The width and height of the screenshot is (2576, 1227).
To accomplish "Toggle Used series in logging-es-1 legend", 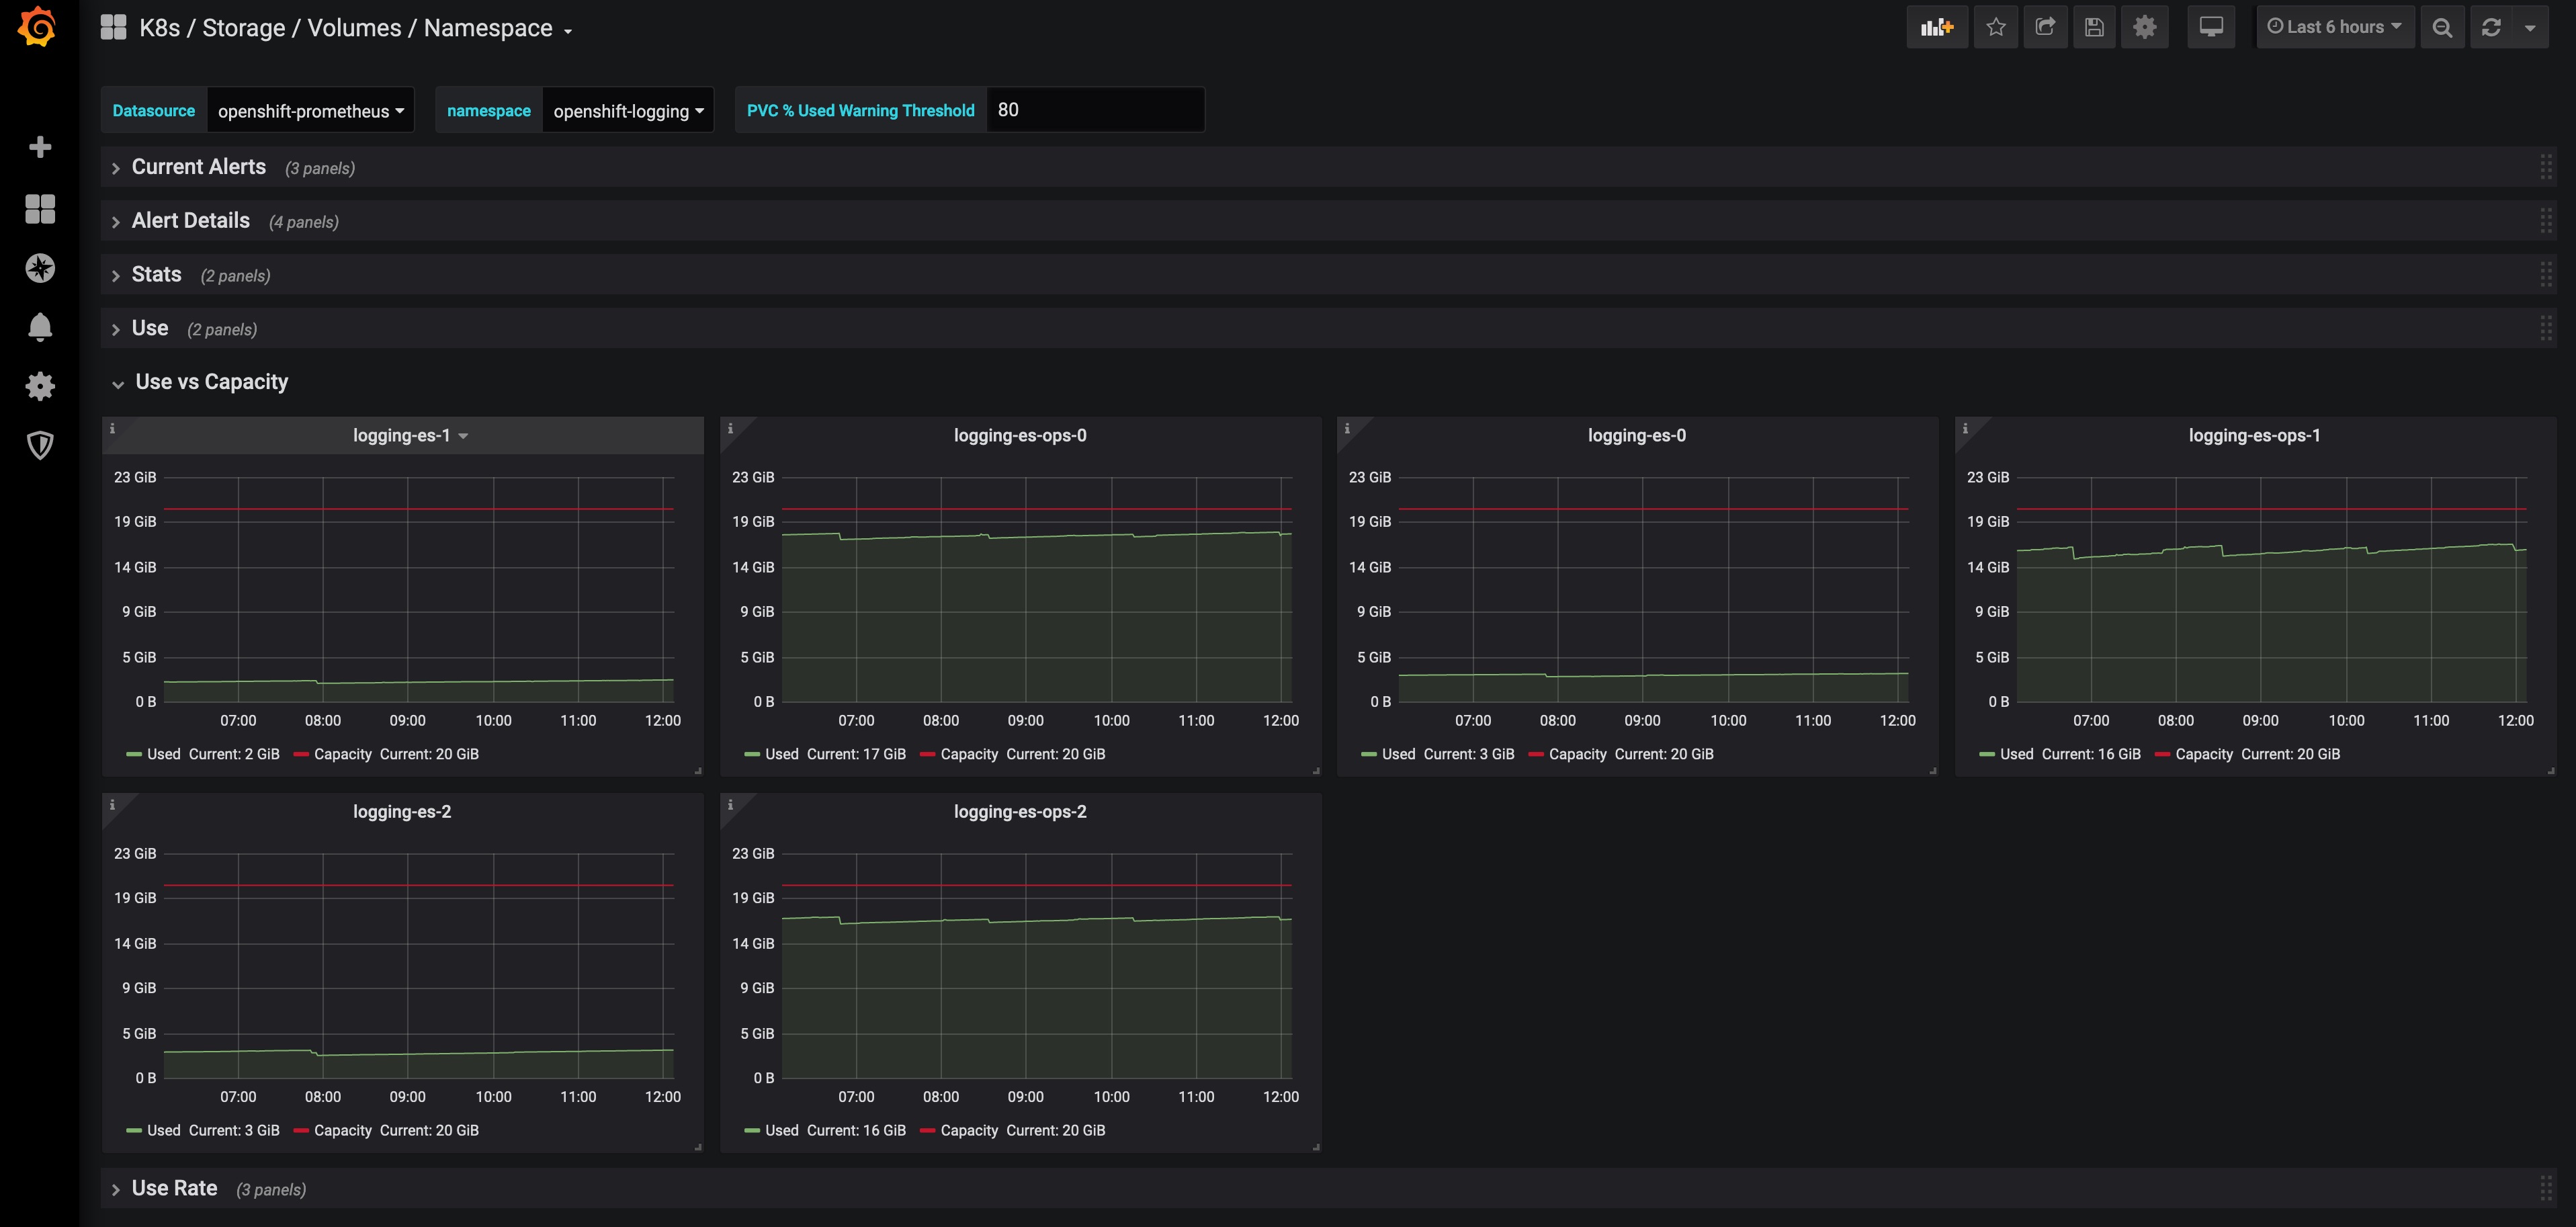I will click(163, 754).
